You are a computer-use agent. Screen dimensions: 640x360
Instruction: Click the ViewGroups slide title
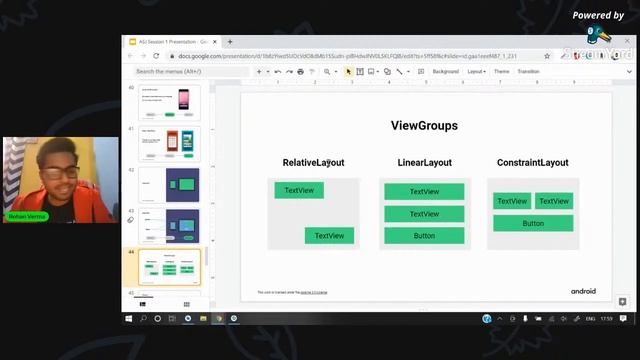point(424,125)
